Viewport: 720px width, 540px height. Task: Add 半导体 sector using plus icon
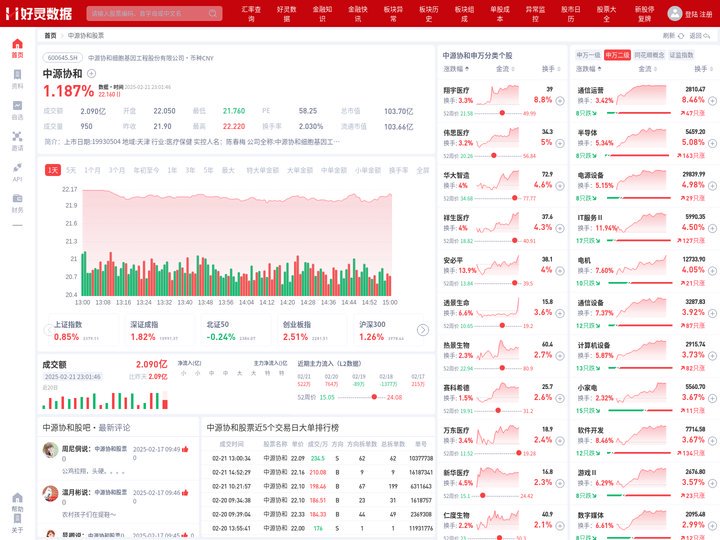tap(712, 143)
